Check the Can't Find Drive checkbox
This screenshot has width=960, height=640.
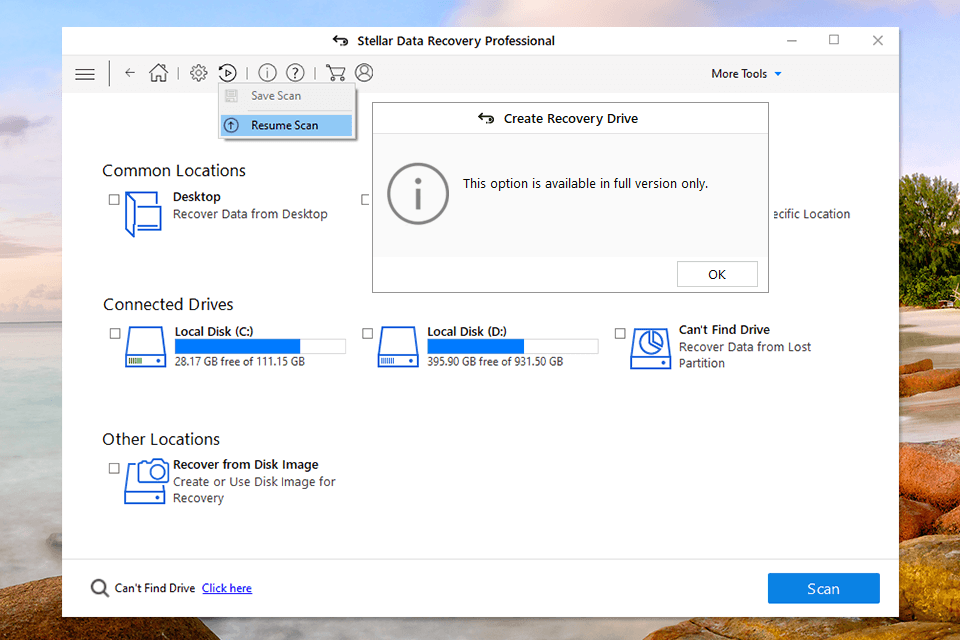click(620, 334)
